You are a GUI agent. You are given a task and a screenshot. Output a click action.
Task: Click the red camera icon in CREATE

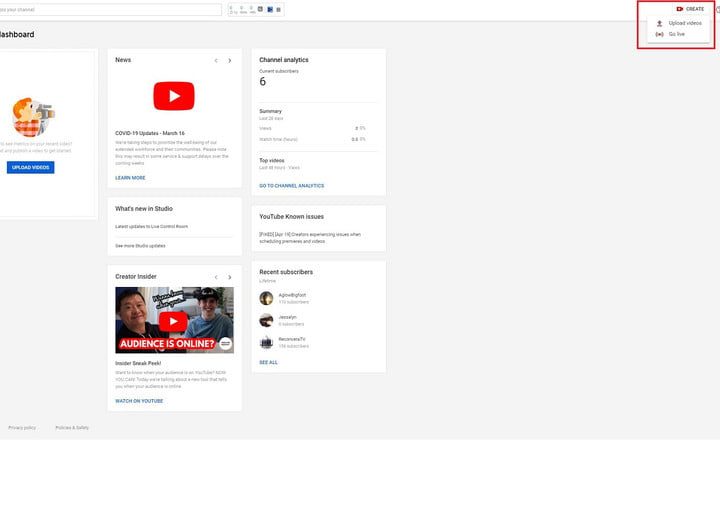coord(680,9)
